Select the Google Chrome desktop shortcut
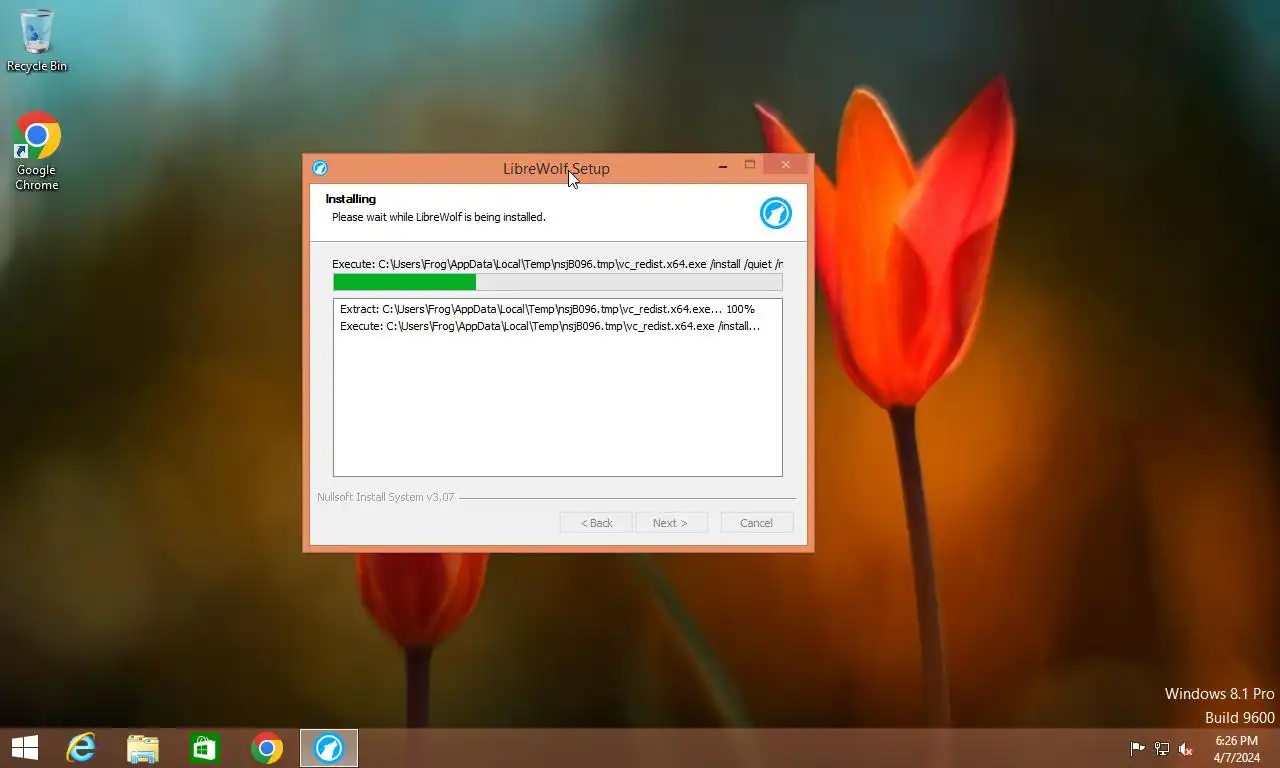1280x768 pixels. coord(37,151)
